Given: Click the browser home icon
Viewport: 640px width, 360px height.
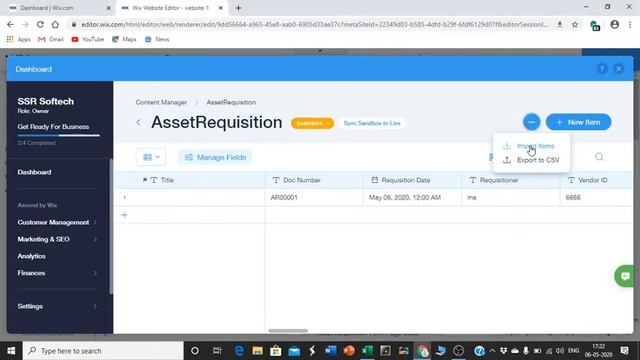Looking at the screenshot, I should (55, 24).
